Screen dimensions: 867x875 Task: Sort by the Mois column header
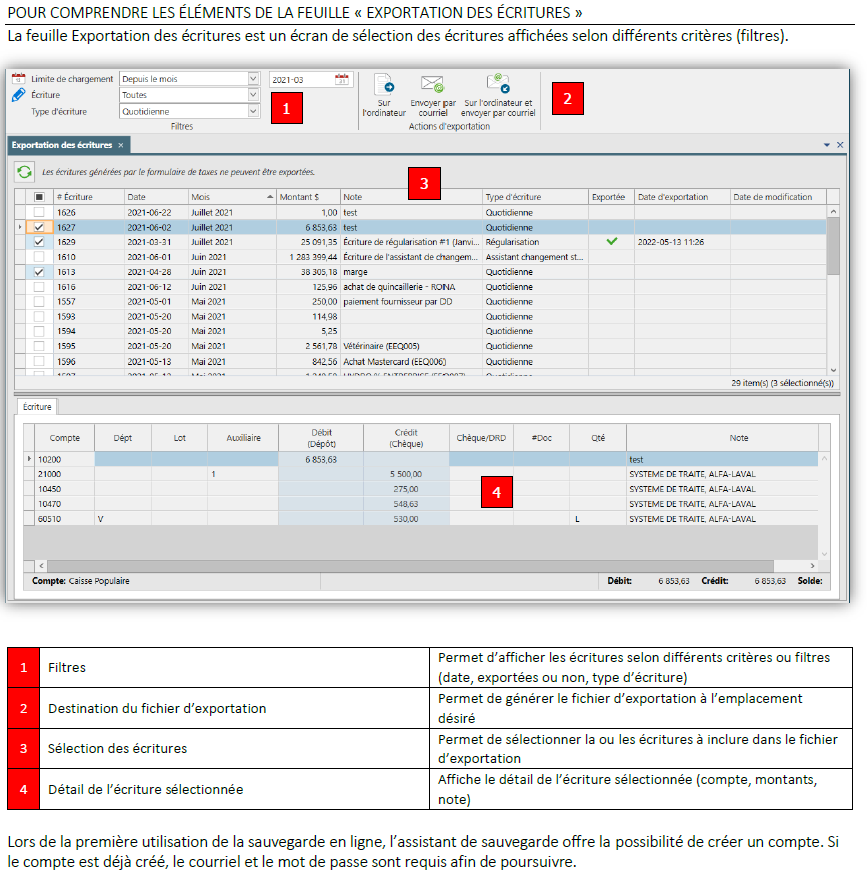(232, 197)
